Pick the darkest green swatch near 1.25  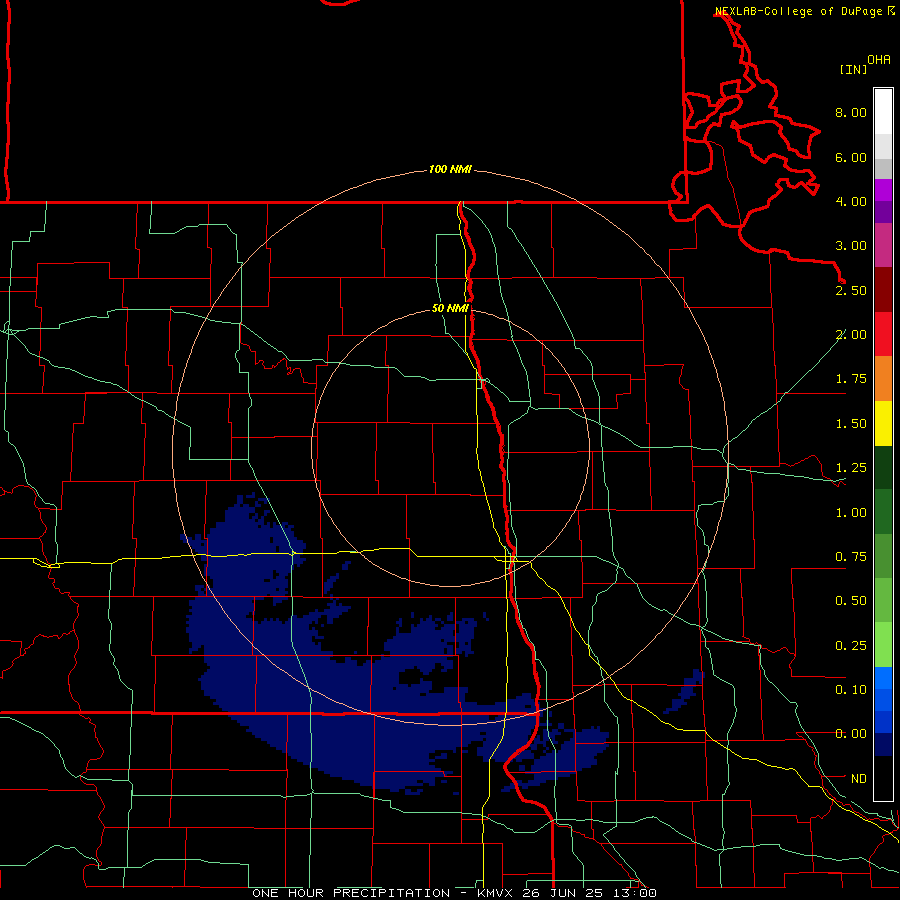[883, 468]
